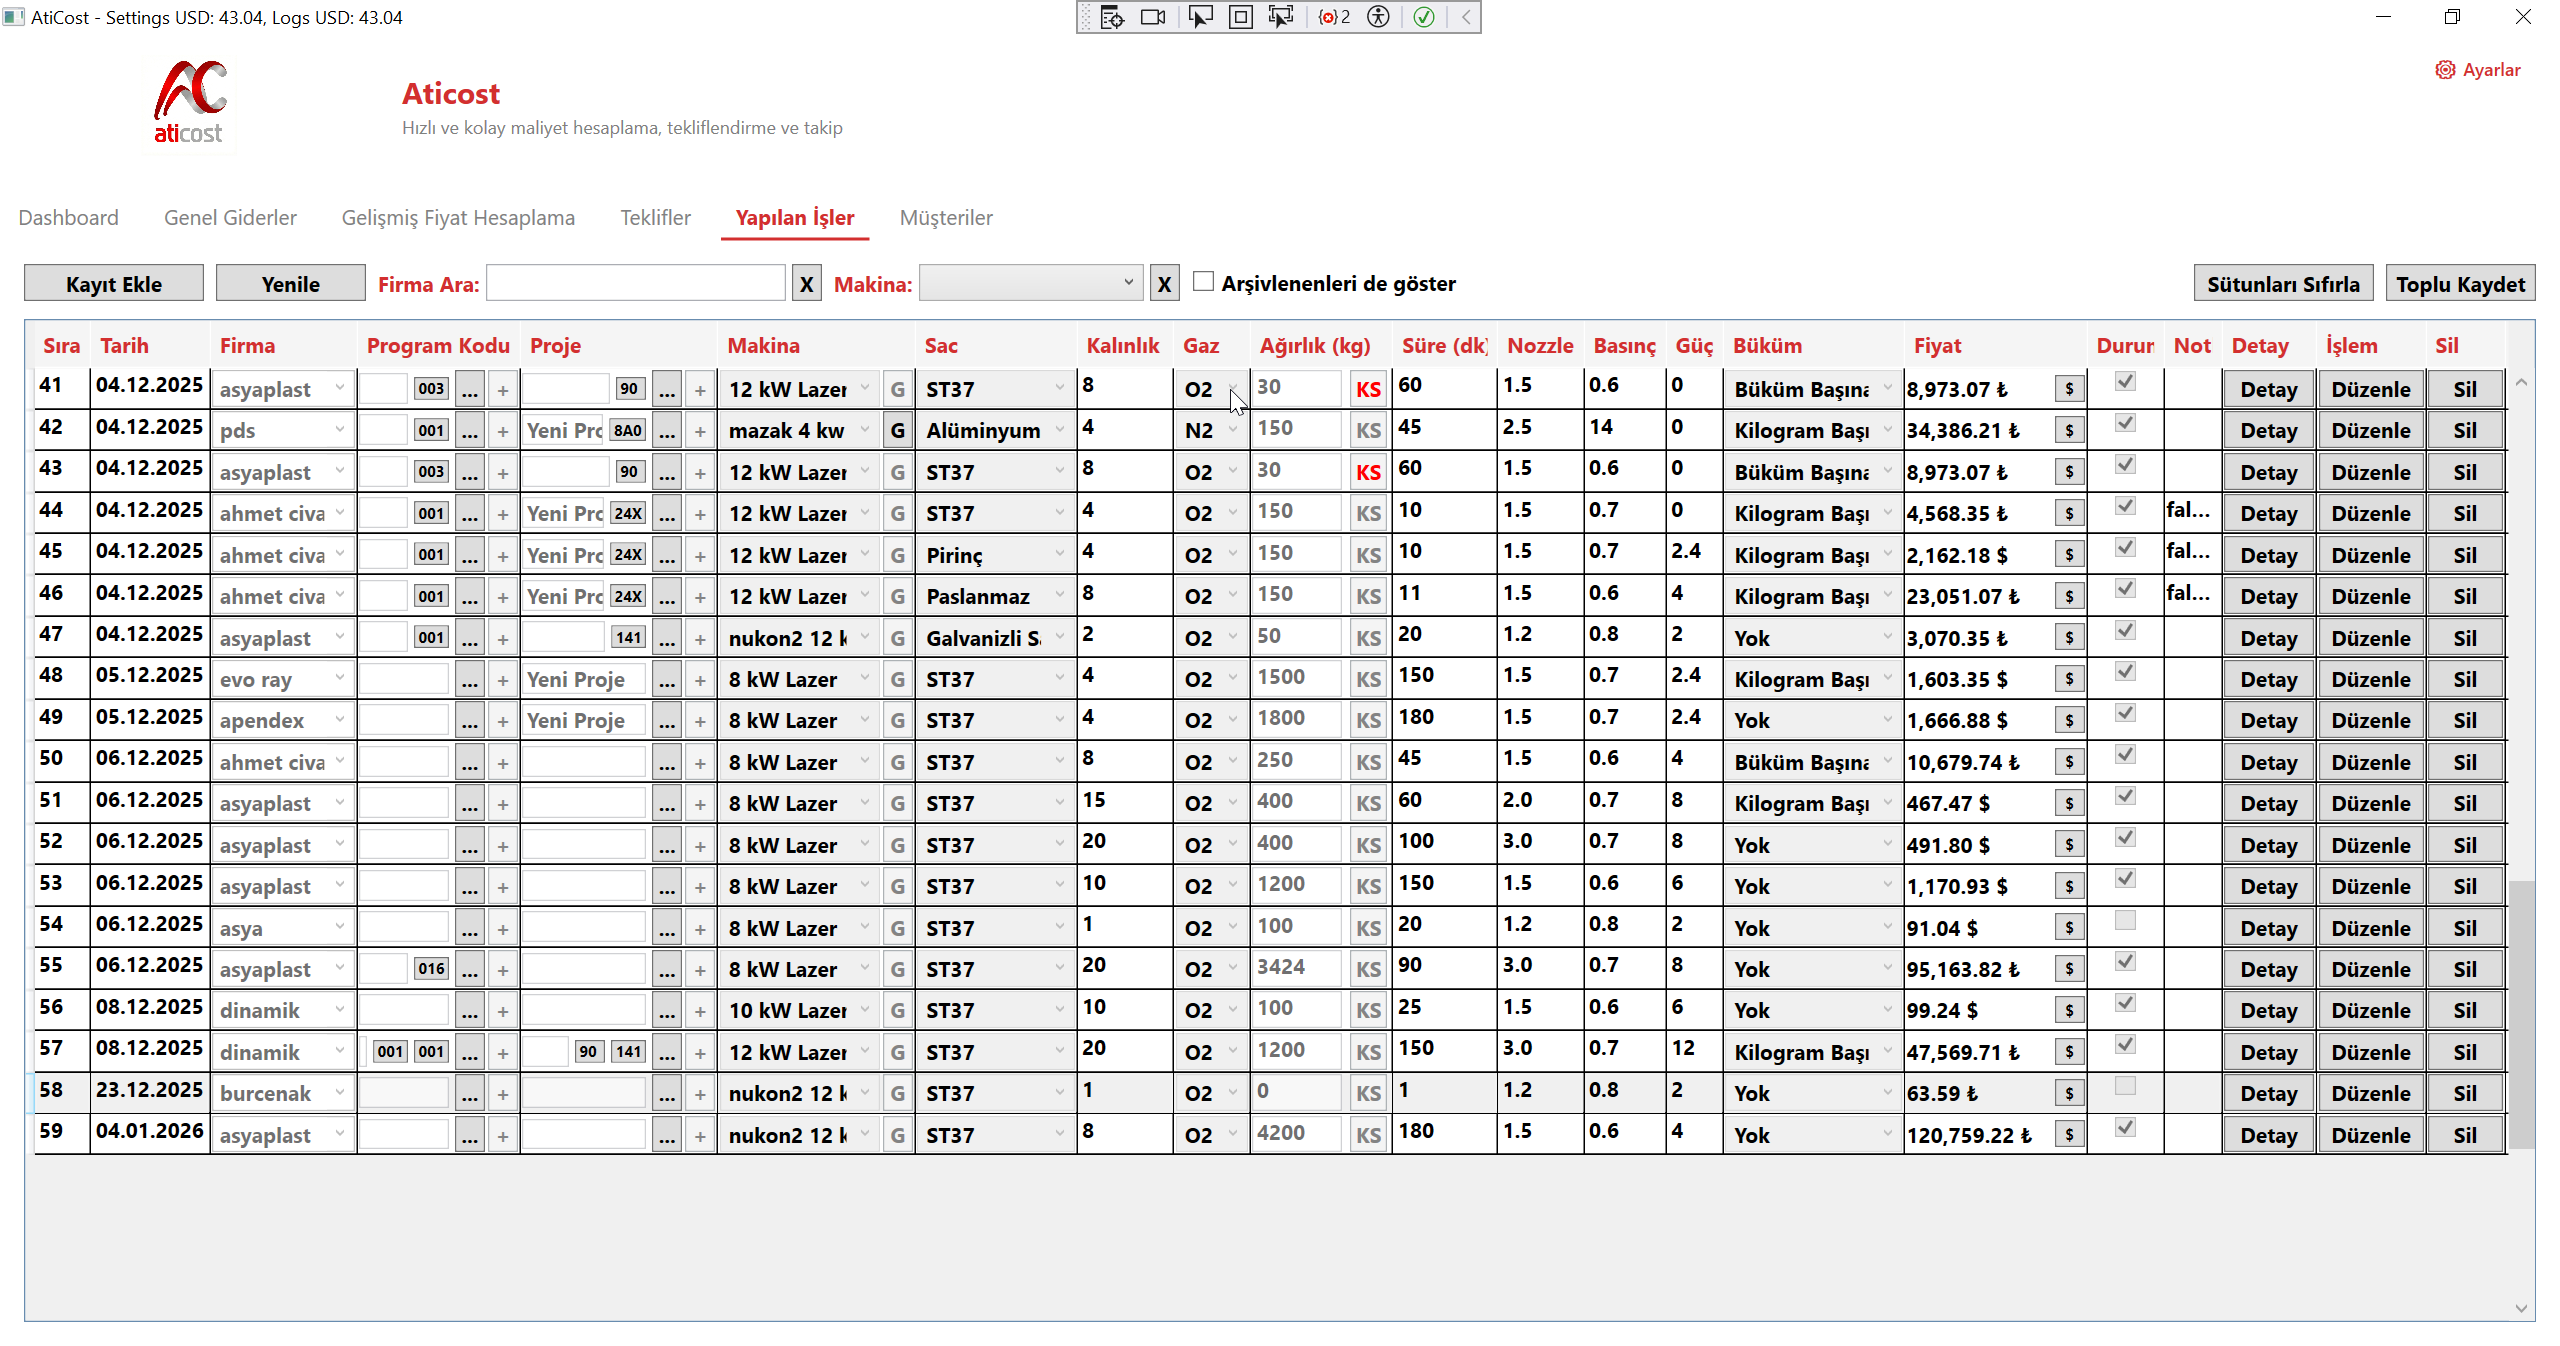Click the Firma Ara search input field

coord(636,284)
